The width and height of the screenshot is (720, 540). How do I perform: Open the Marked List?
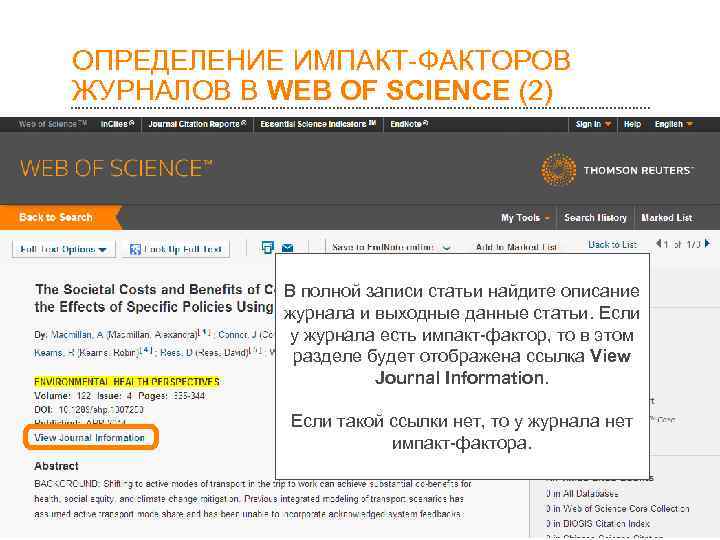tap(667, 218)
